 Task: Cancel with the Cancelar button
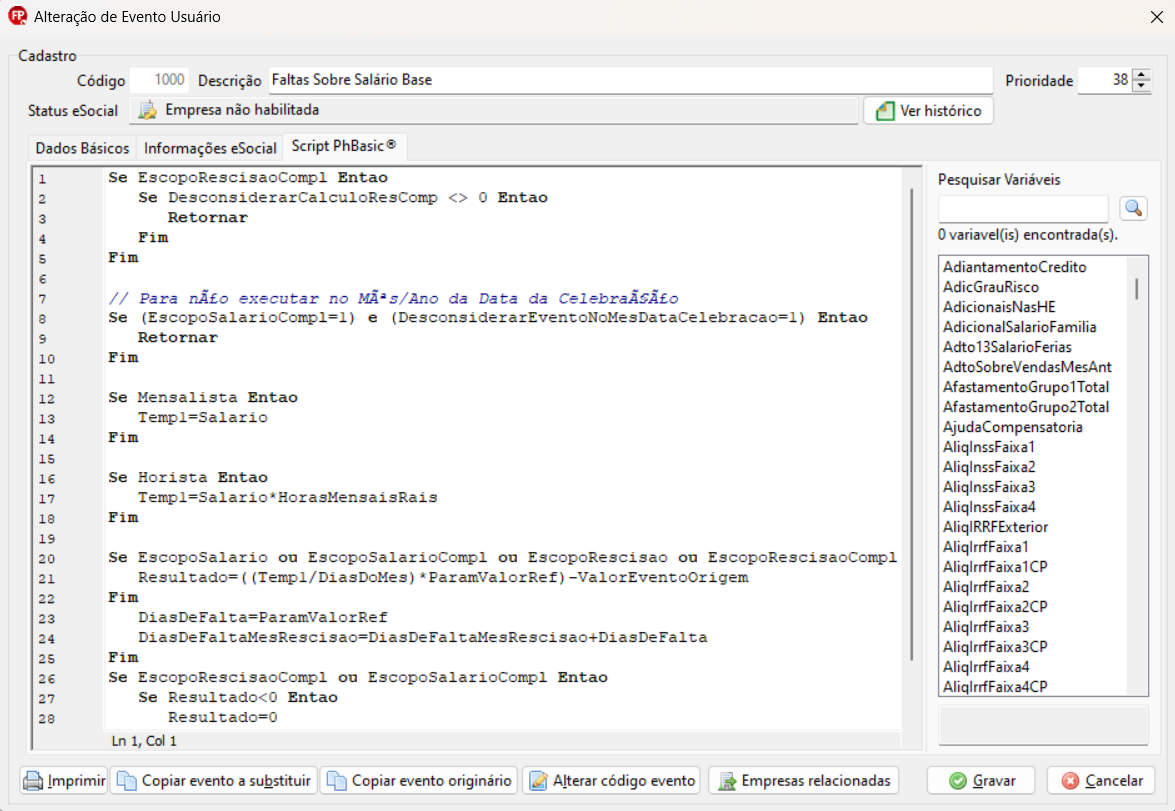click(1102, 780)
